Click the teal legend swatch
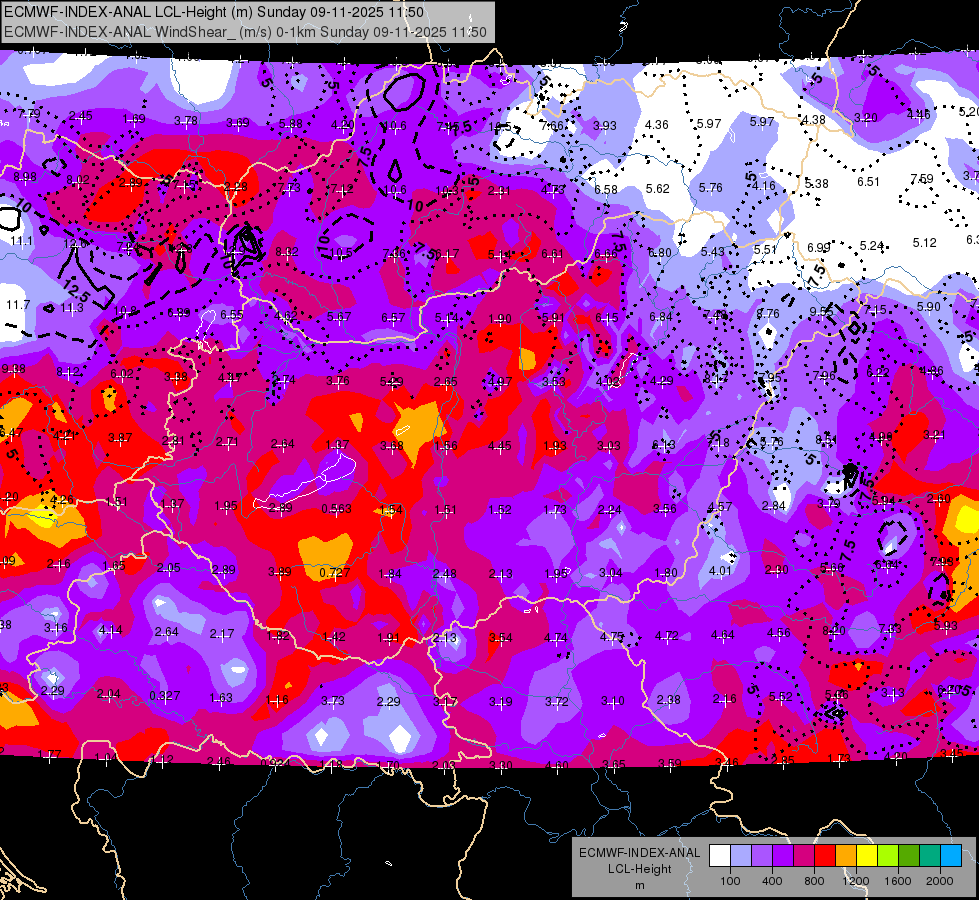The height and width of the screenshot is (900, 979). click(x=930, y=856)
